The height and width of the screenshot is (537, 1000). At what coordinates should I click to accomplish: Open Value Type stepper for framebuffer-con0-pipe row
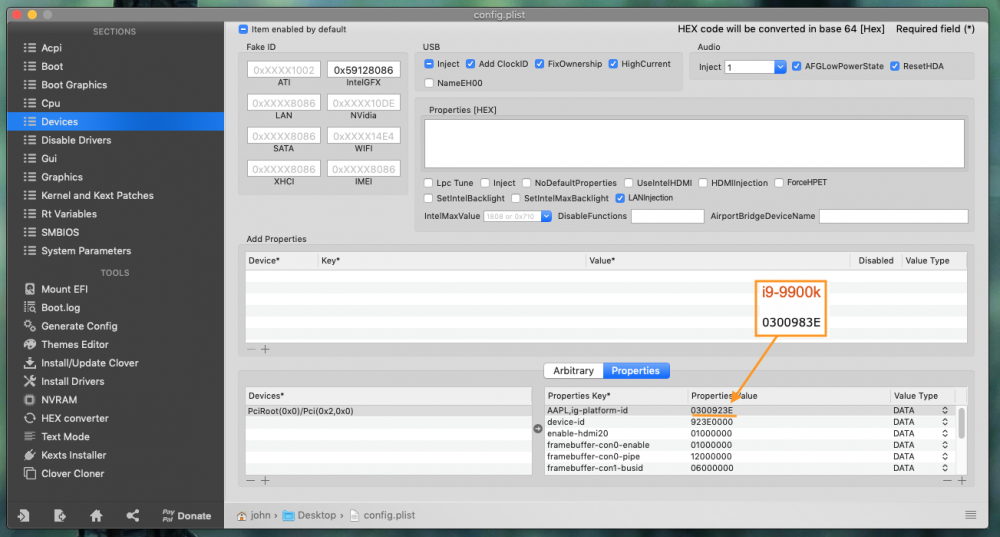click(945, 457)
